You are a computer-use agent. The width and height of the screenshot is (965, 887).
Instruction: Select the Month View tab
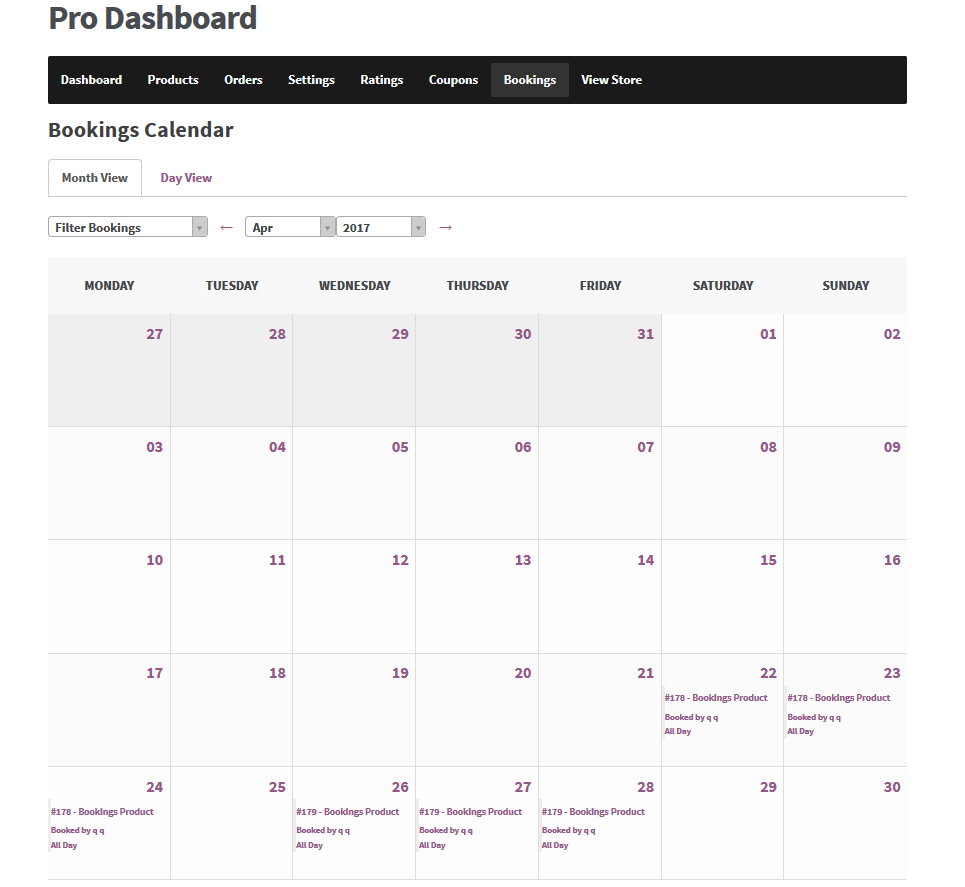click(x=95, y=178)
